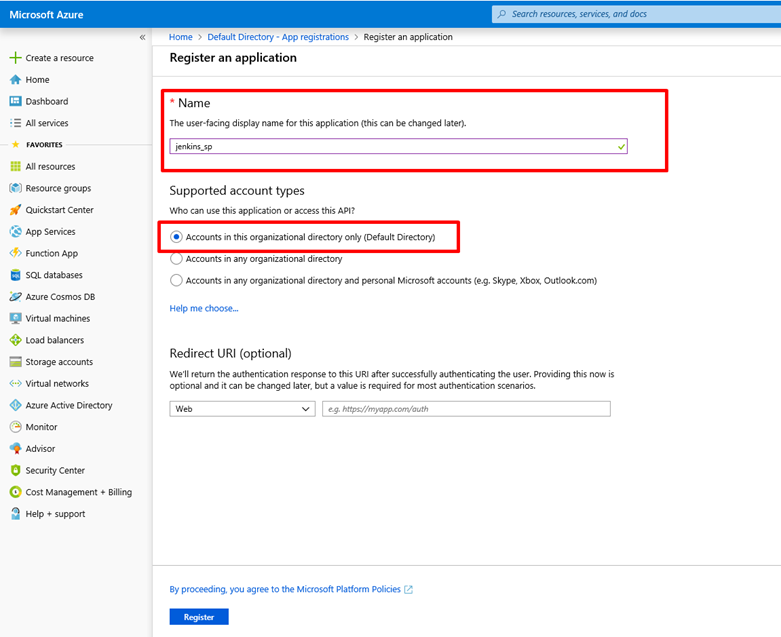This screenshot has width=781, height=637.
Task: Focus the redirect URI text field
Action: pos(466,409)
